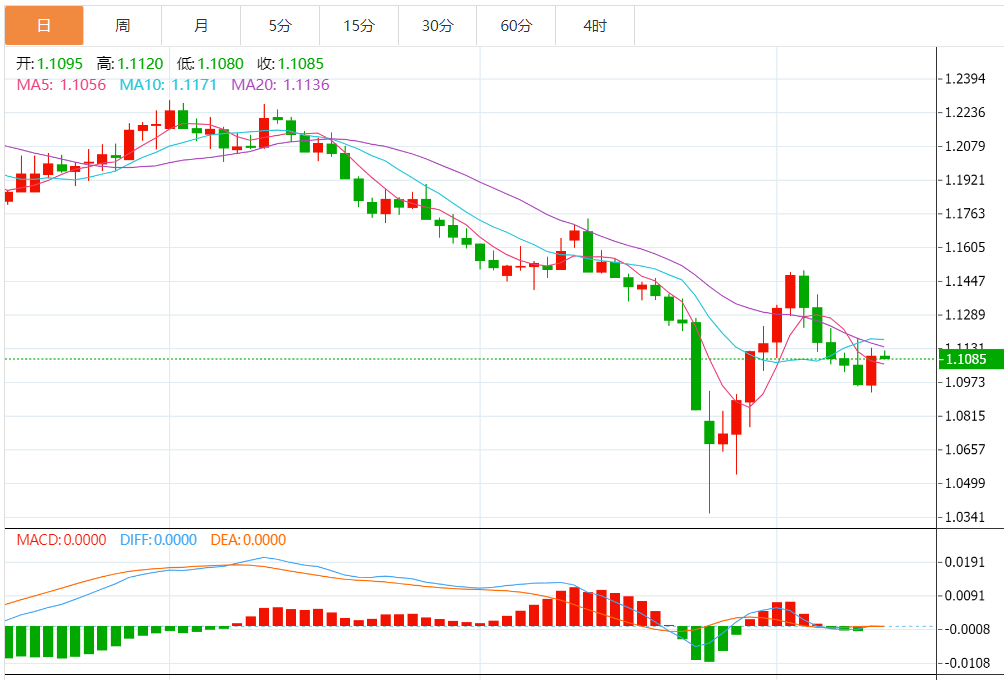Click the MACD: 0.0000 label
Screen dimensions: 1004x680
[61, 540]
